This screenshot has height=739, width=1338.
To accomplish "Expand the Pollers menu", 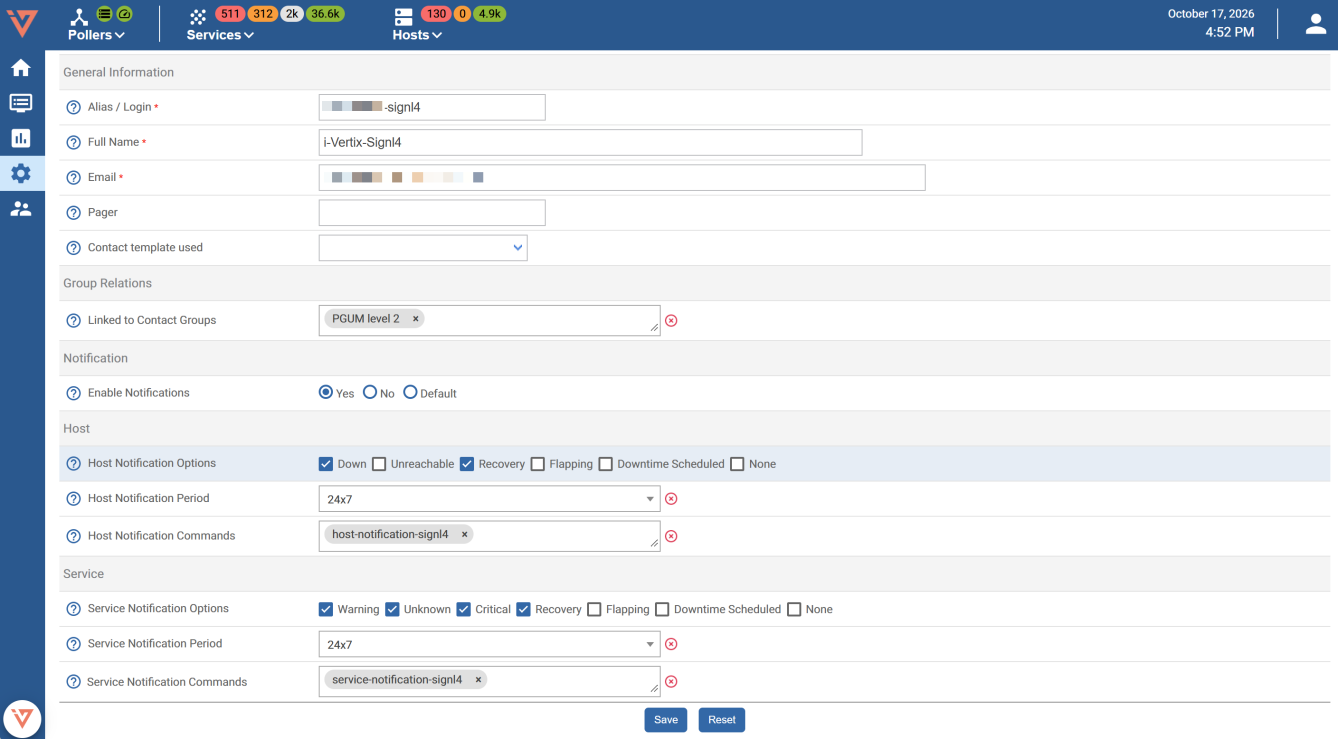I will click(x=96, y=35).
